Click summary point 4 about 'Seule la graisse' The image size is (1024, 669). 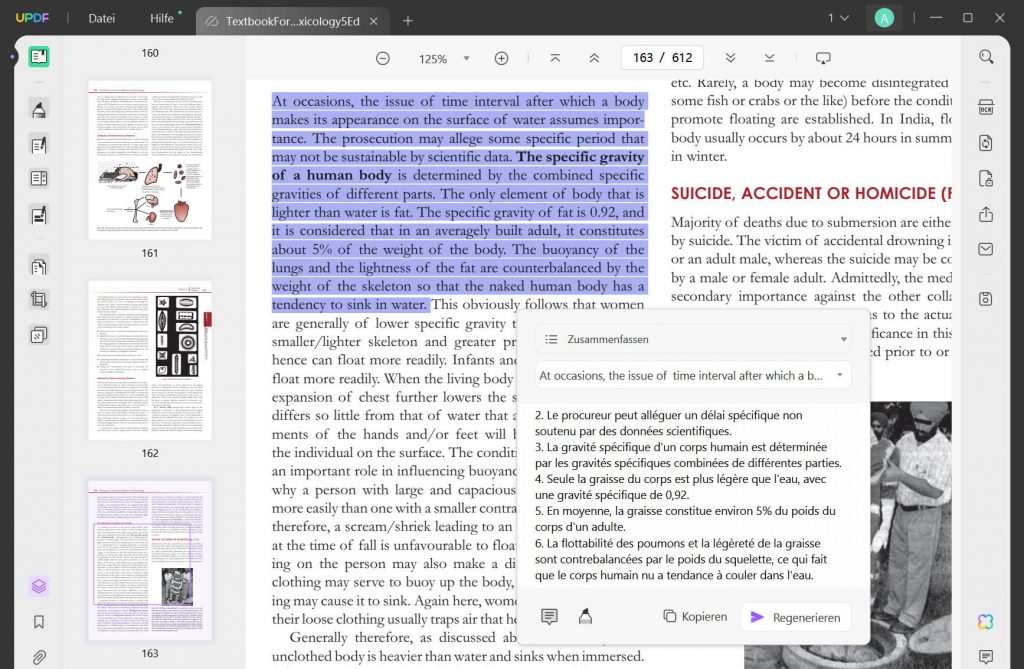click(x=680, y=487)
